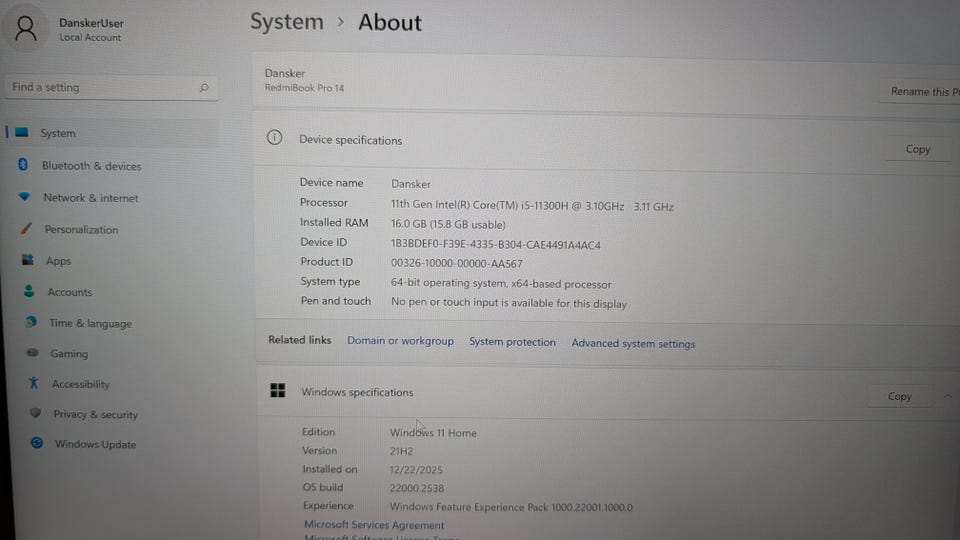Image resolution: width=960 pixels, height=540 pixels.
Task: Click the System breadcrumb link
Action: pos(287,22)
